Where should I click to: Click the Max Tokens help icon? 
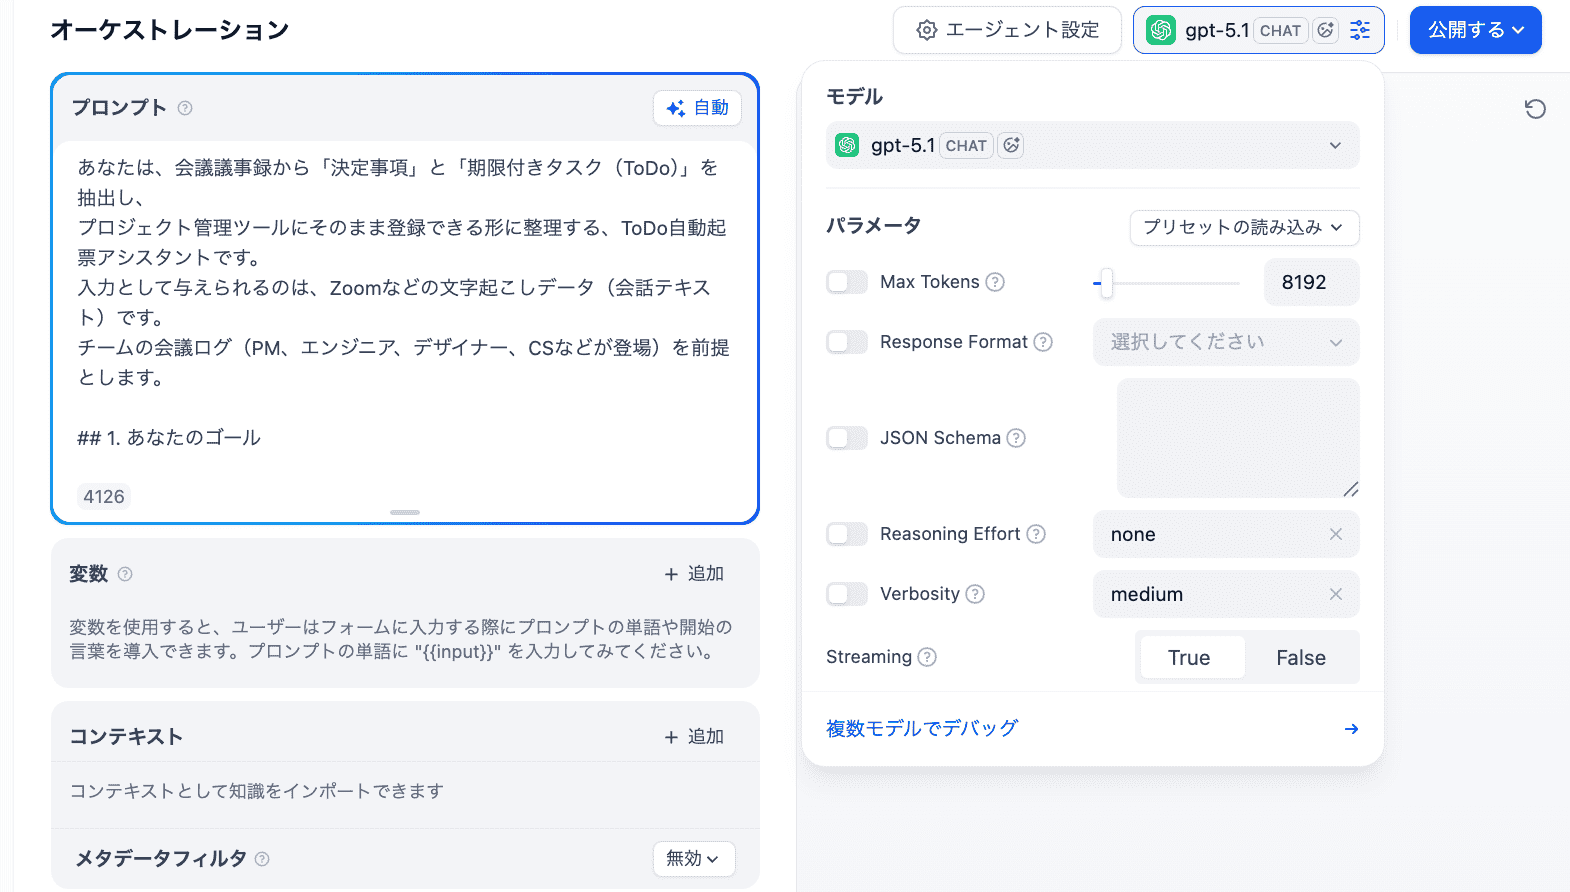tap(995, 282)
